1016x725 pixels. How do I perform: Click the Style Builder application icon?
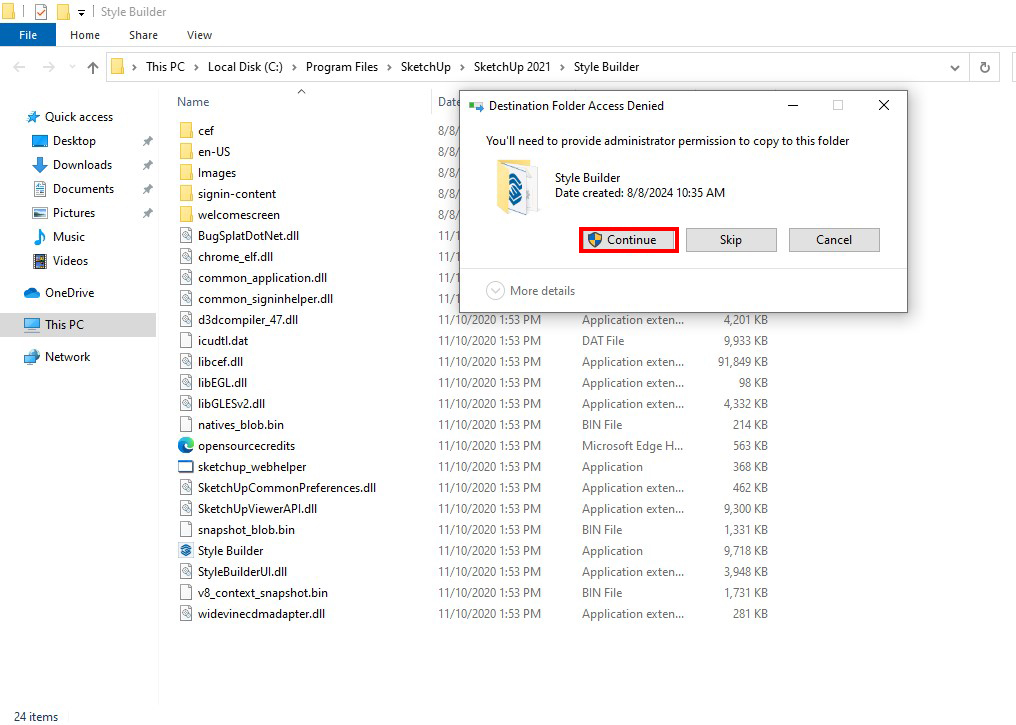186,551
